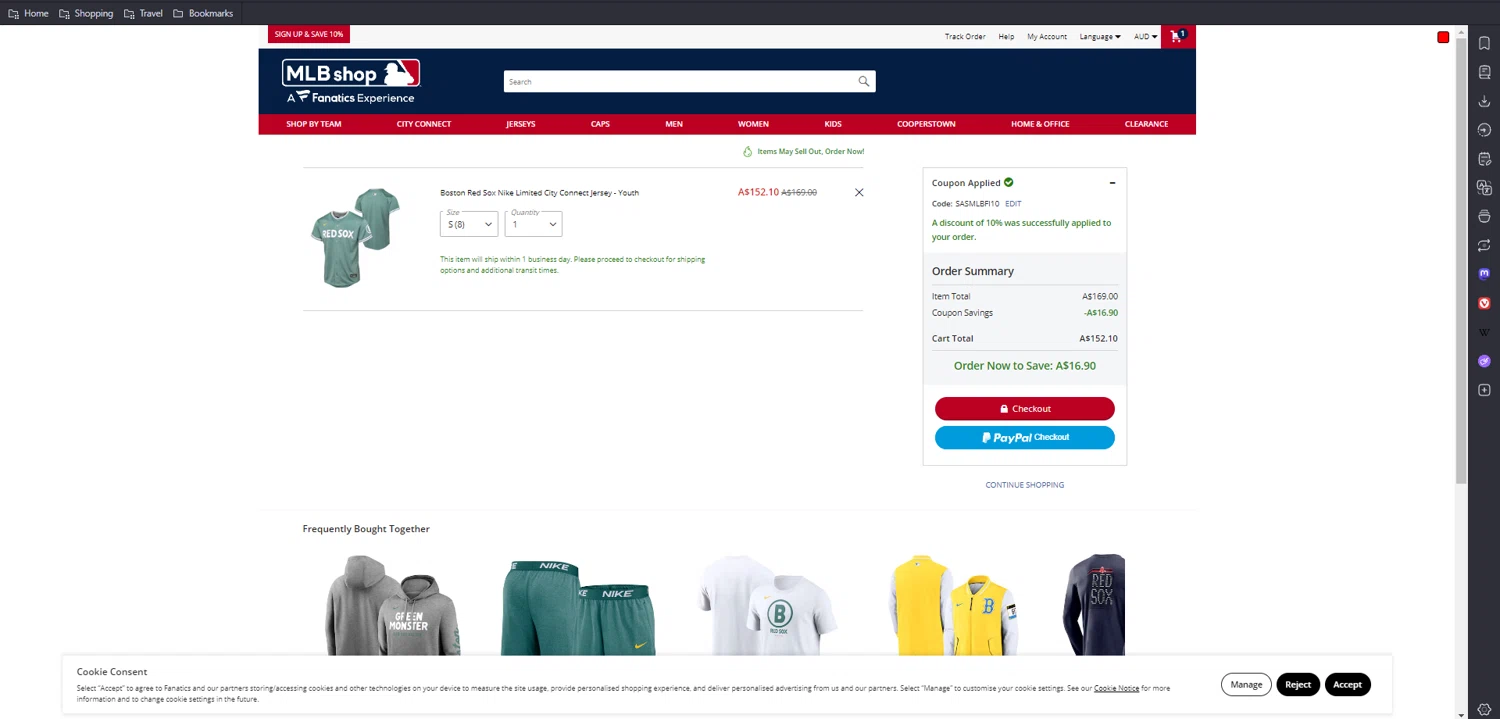Image resolution: width=1500 pixels, height=719 pixels.
Task: Open Cooperstown menu
Action: tap(926, 124)
